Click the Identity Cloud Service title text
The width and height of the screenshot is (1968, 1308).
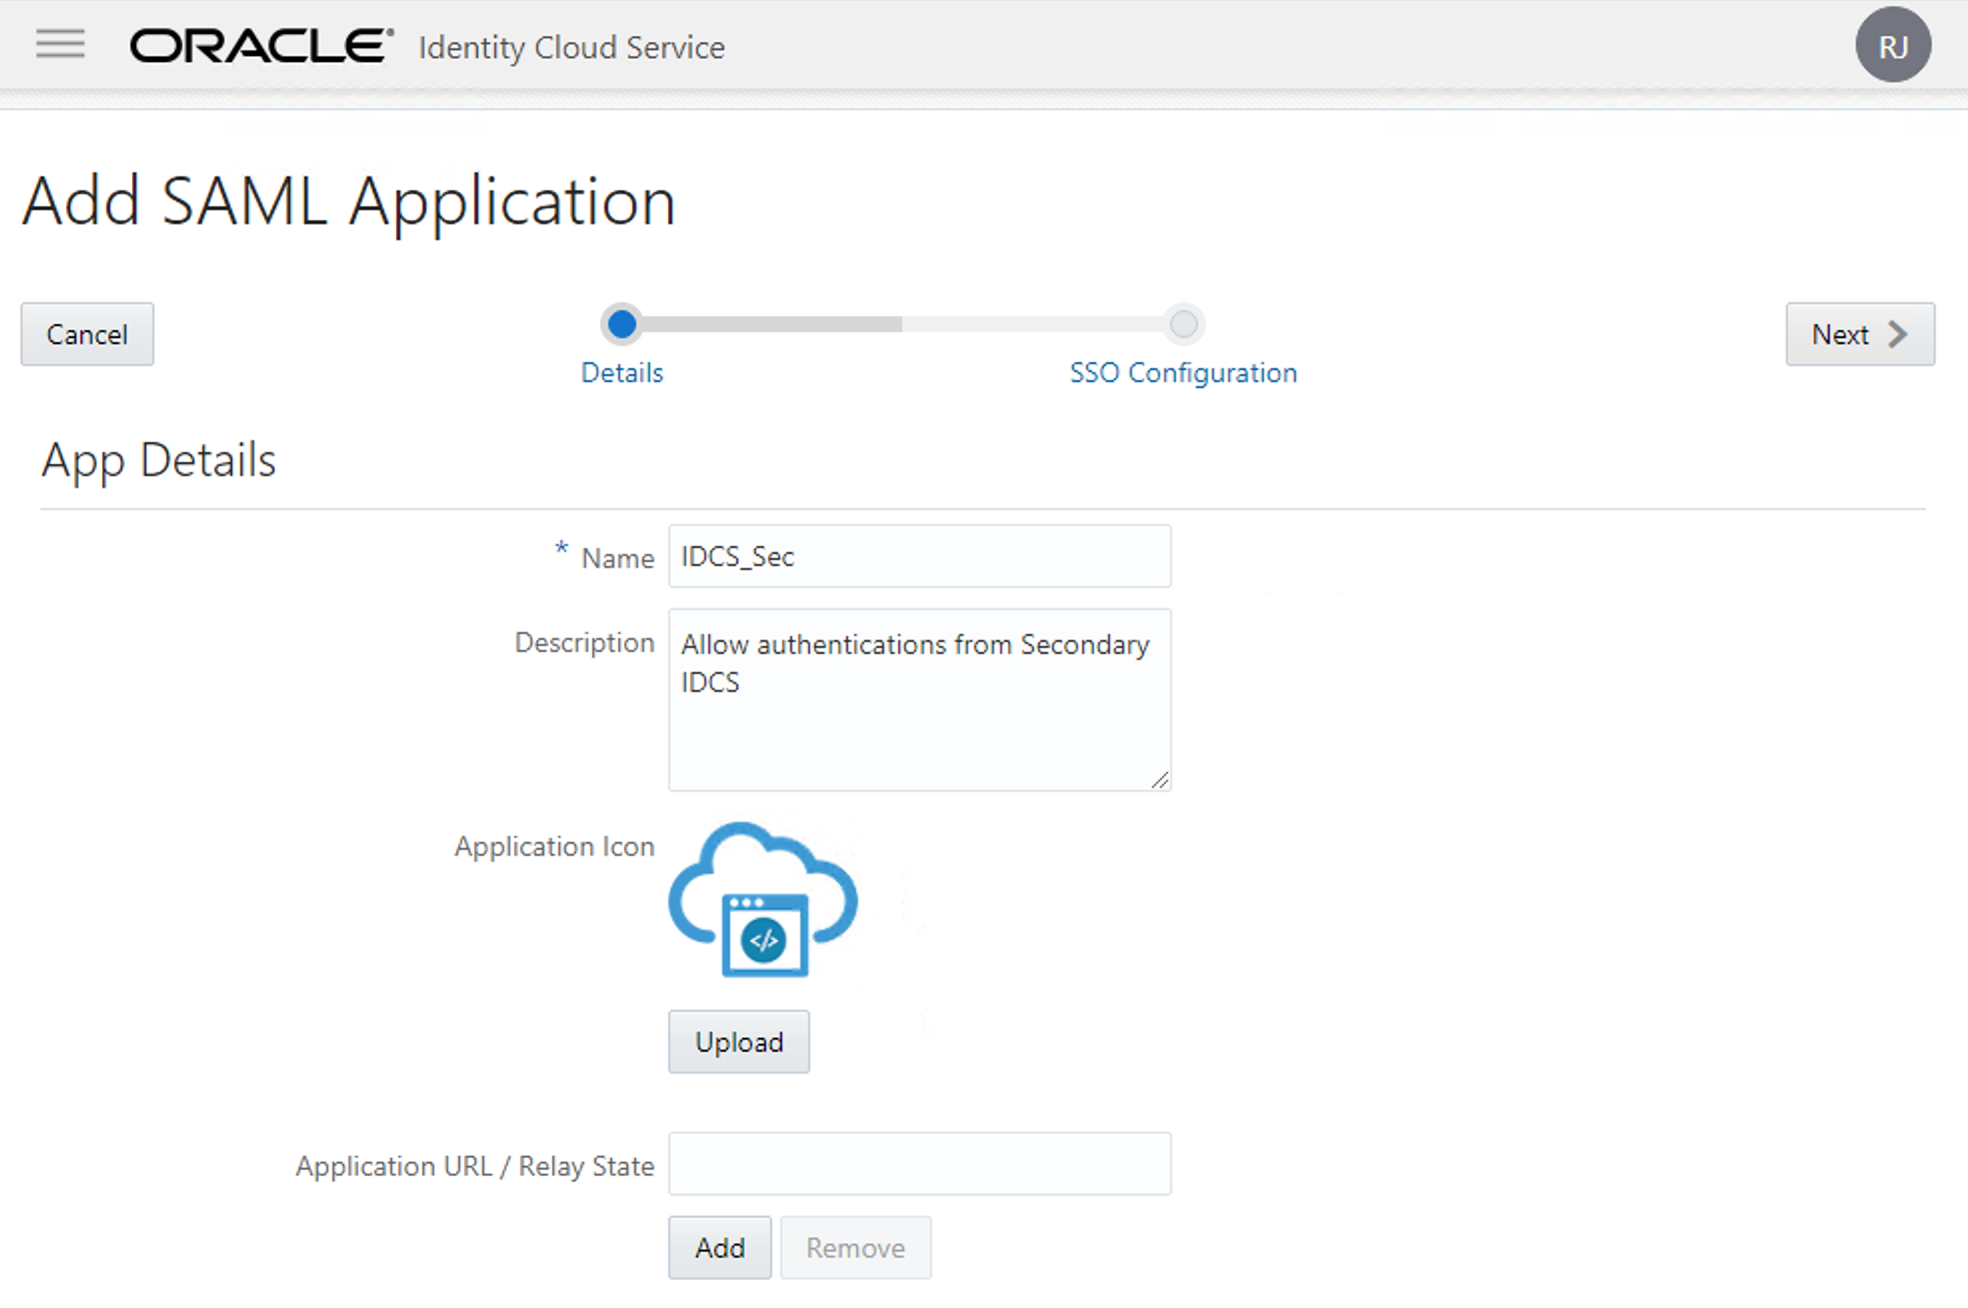pos(572,47)
